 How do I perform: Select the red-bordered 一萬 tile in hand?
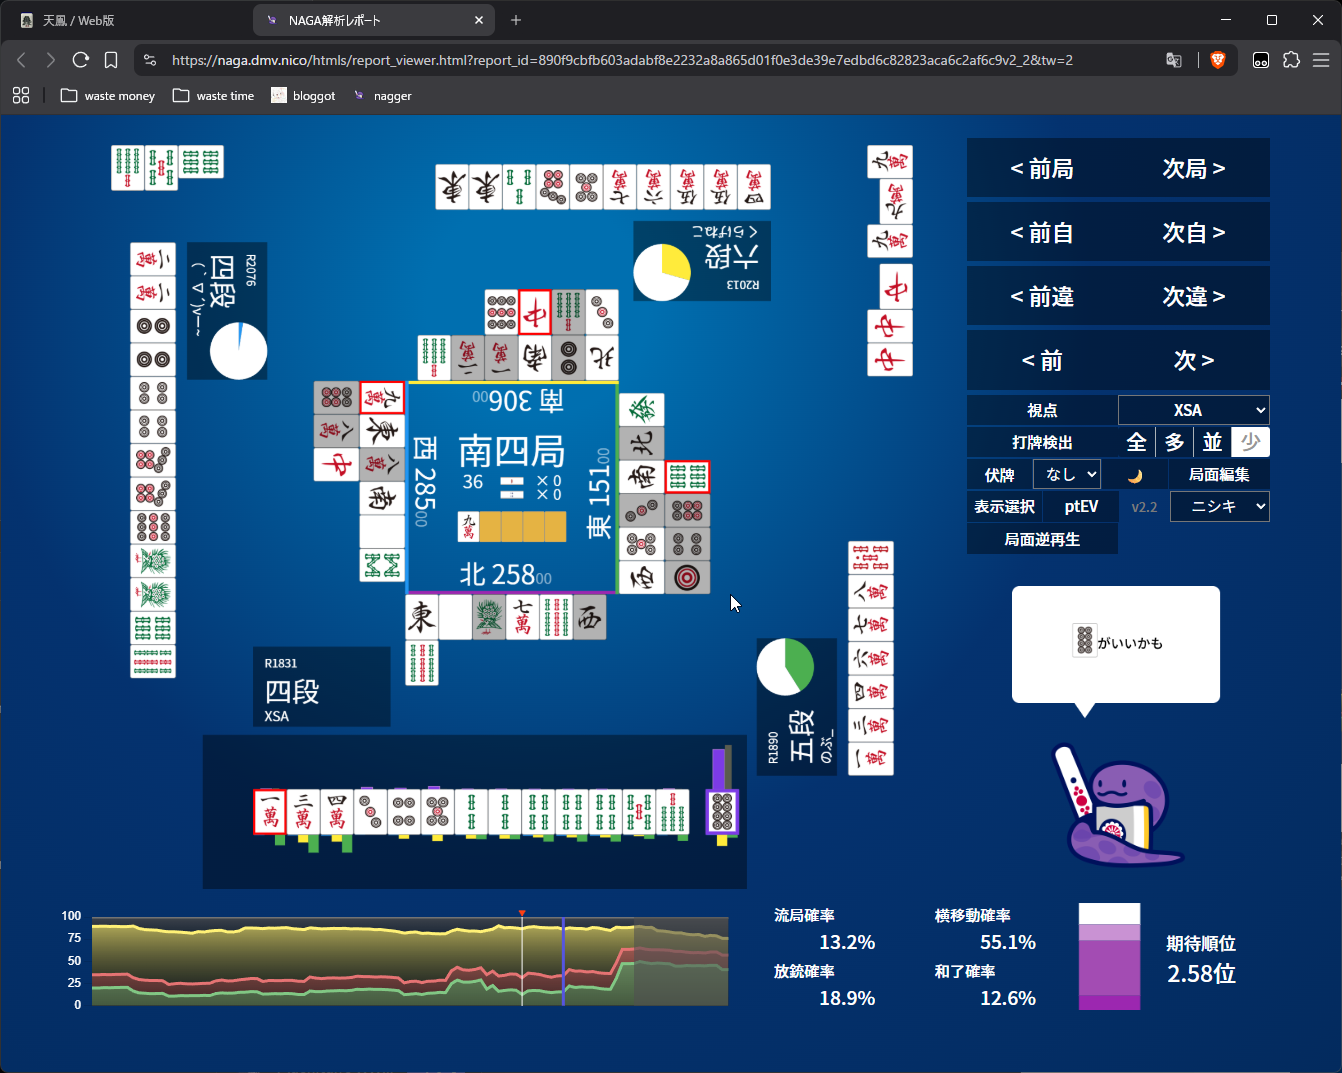coord(271,811)
